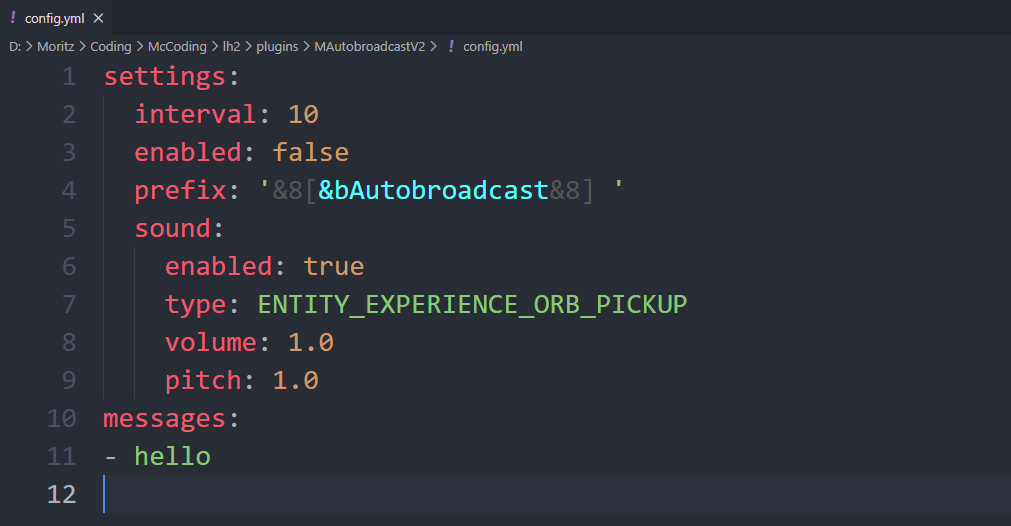Click the 'true' value on line 6
Viewport: 1011px width, 526px height.
point(333,266)
